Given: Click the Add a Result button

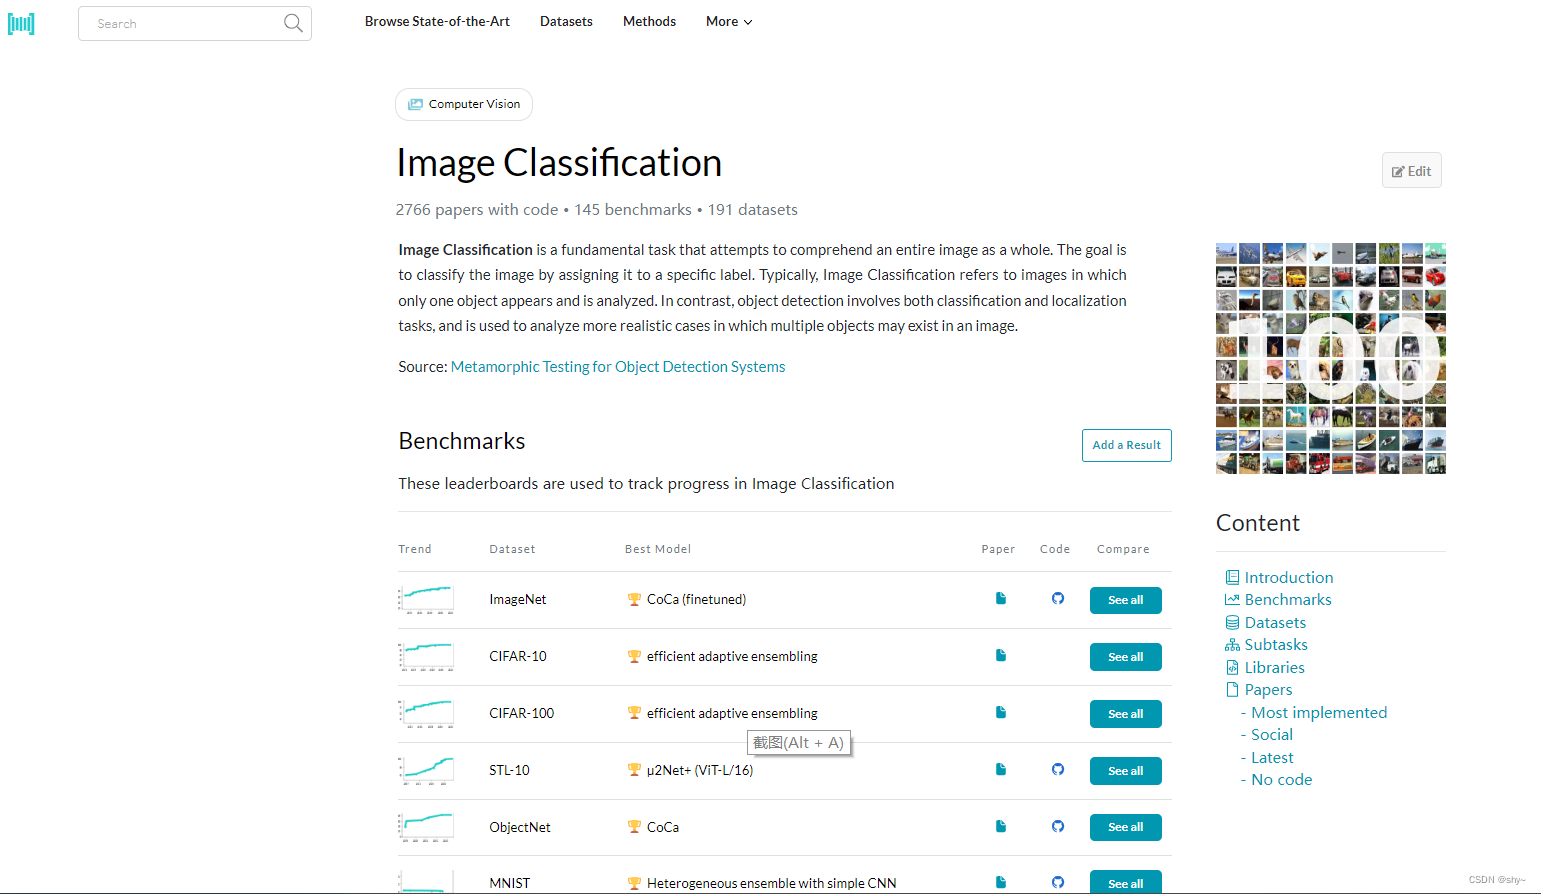Looking at the screenshot, I should click(1126, 445).
